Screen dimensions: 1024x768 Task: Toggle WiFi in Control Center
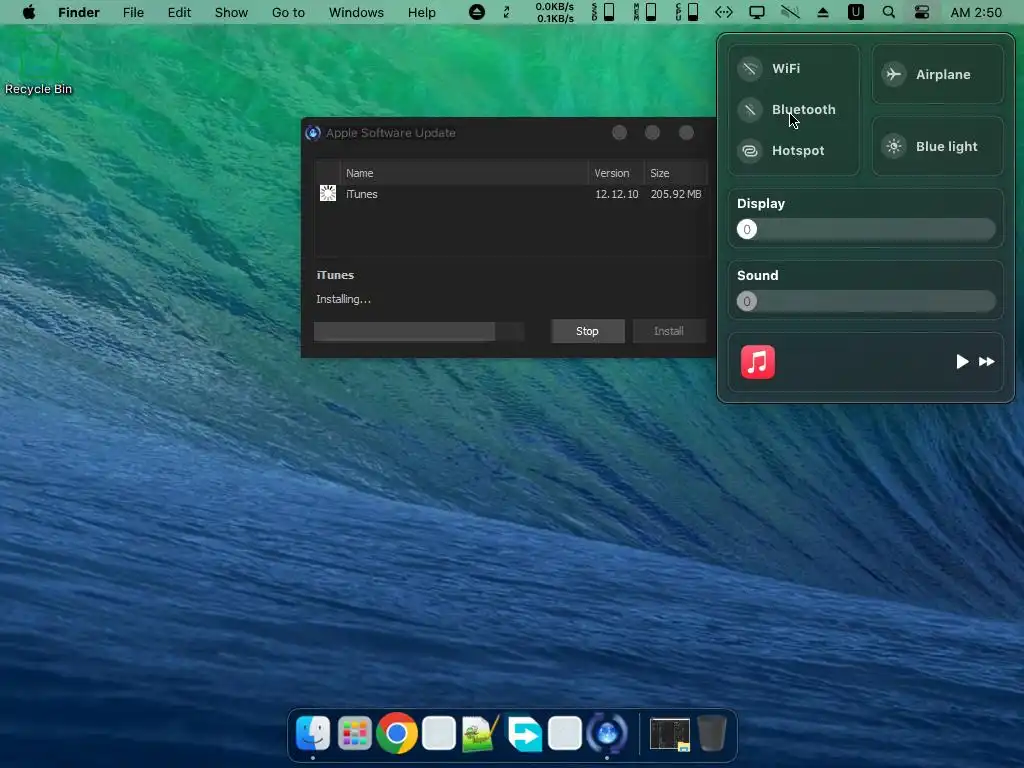point(750,69)
